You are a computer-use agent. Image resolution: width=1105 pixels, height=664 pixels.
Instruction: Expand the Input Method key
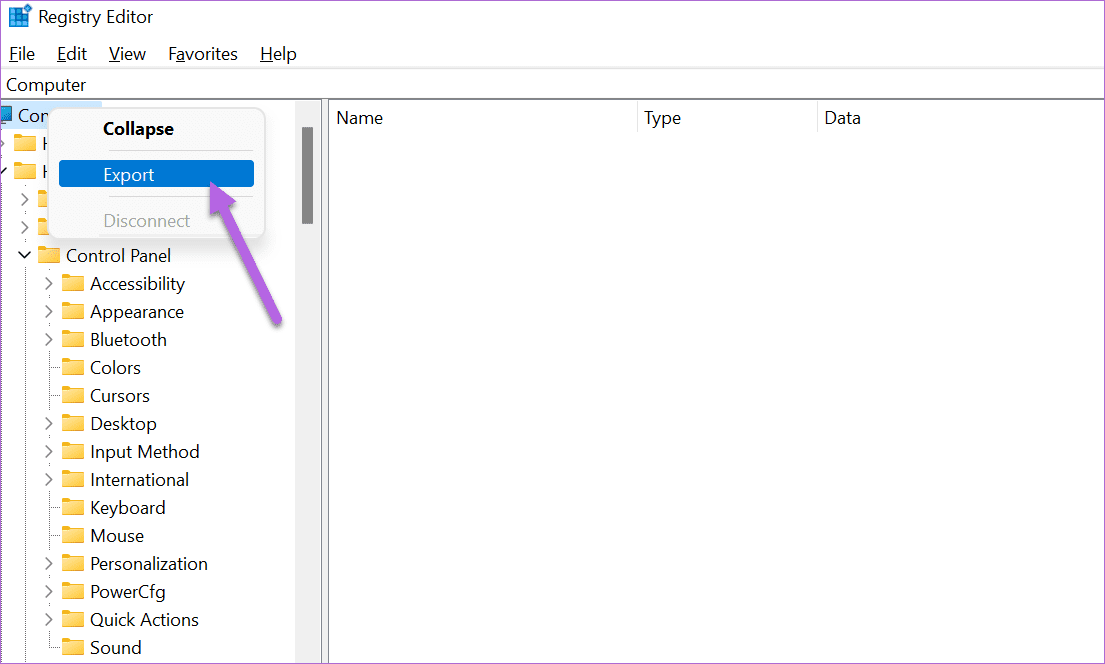[x=49, y=452]
